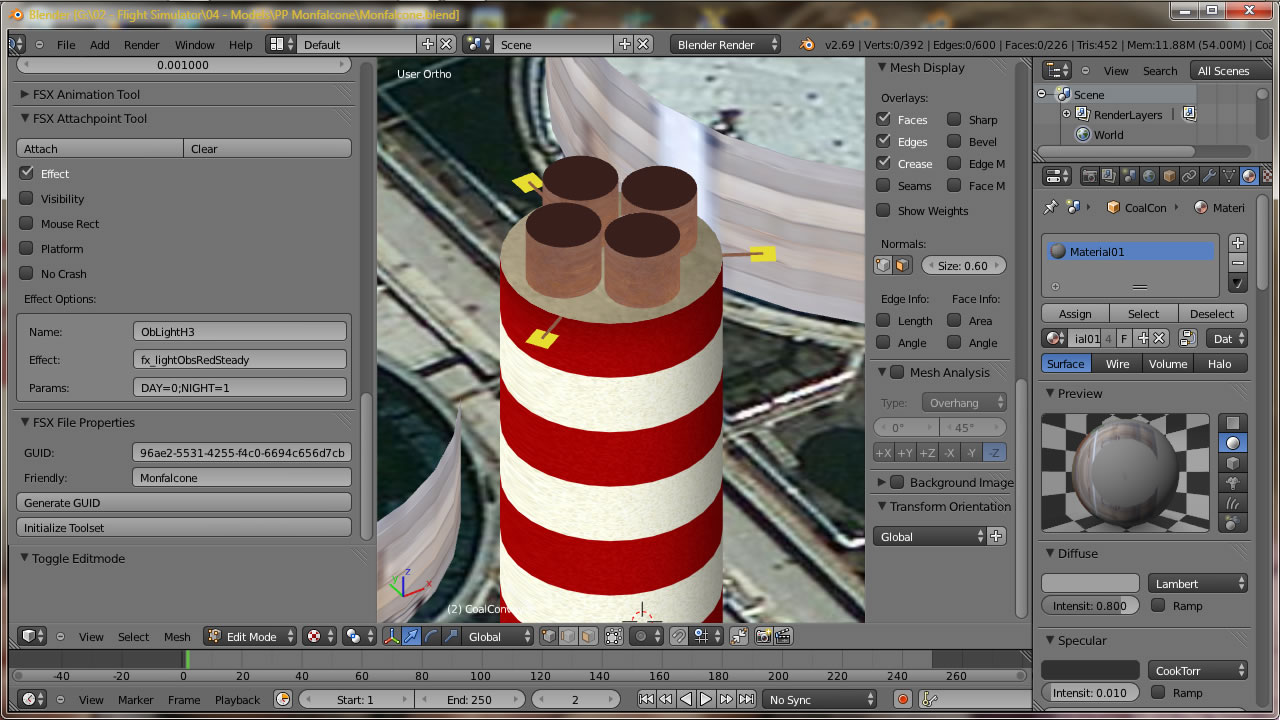Select the sphere preview shape icon
This screenshot has height=720, width=1280.
point(1233,443)
